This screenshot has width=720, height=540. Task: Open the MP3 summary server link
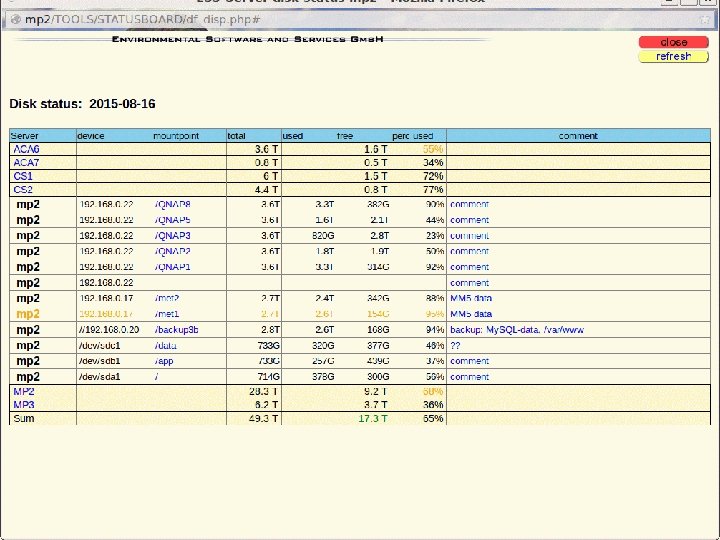pyautogui.click(x=24, y=405)
